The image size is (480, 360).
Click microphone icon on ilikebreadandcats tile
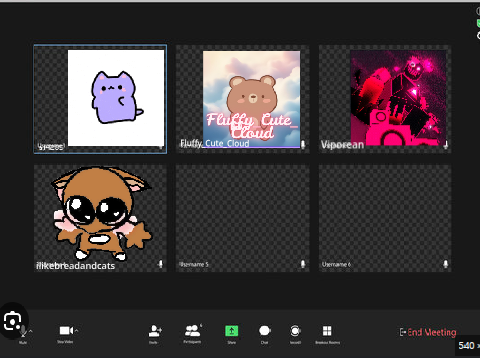160,264
